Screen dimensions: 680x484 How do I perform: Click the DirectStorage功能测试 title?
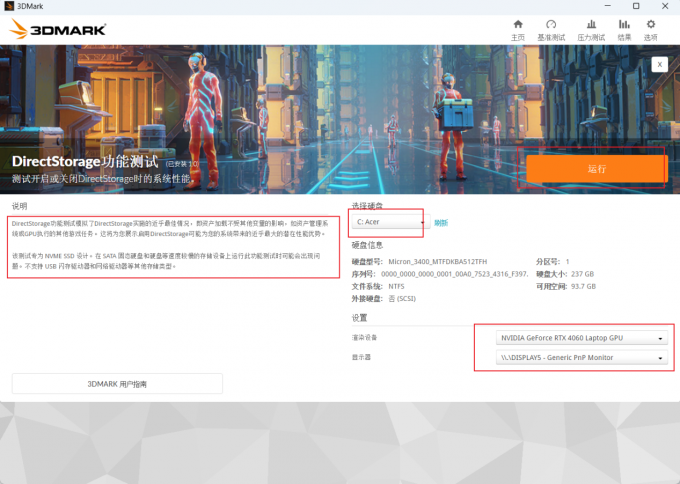85,161
